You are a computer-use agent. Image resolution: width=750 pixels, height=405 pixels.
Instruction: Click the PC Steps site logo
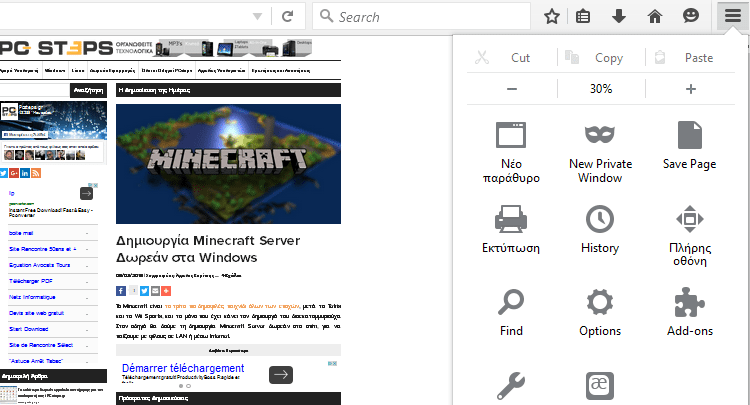(56, 48)
